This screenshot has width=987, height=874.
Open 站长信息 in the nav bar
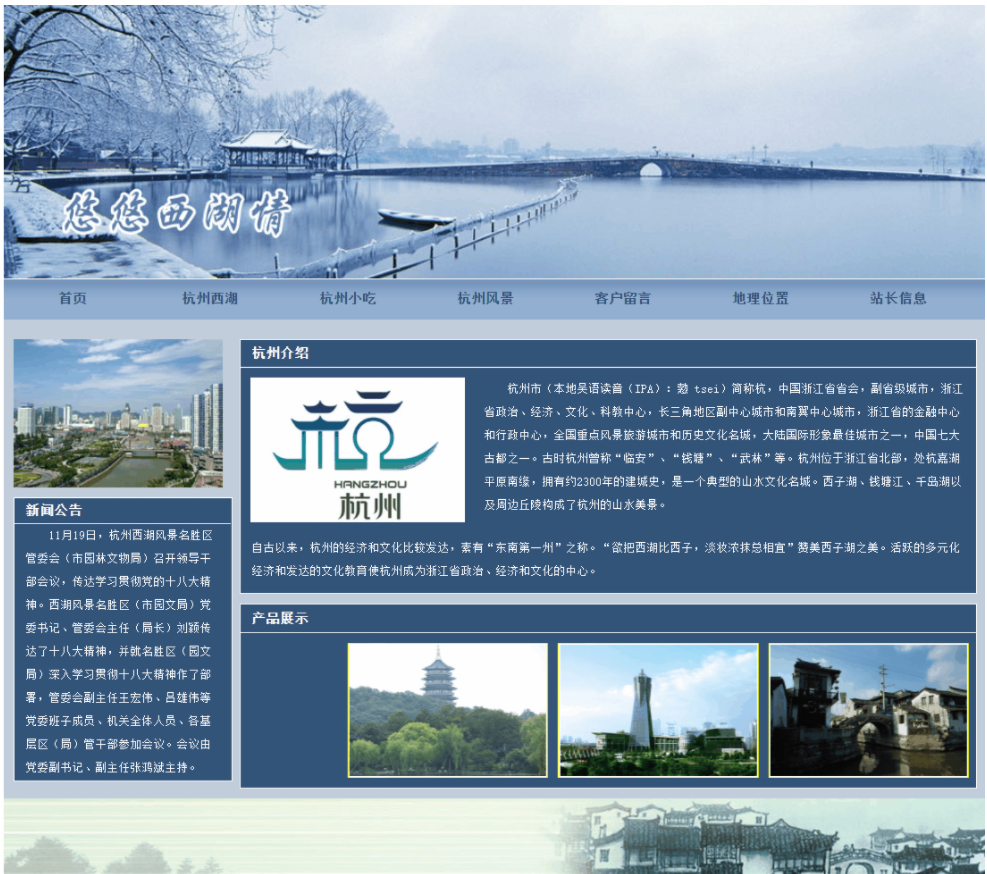click(898, 298)
